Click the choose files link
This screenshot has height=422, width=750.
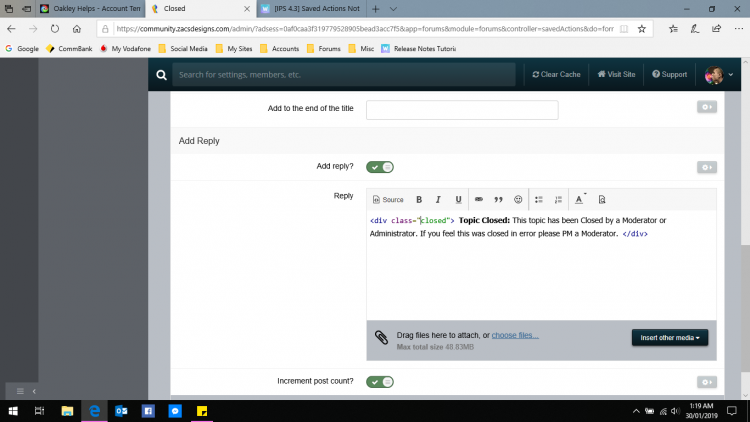pyautogui.click(x=515, y=335)
